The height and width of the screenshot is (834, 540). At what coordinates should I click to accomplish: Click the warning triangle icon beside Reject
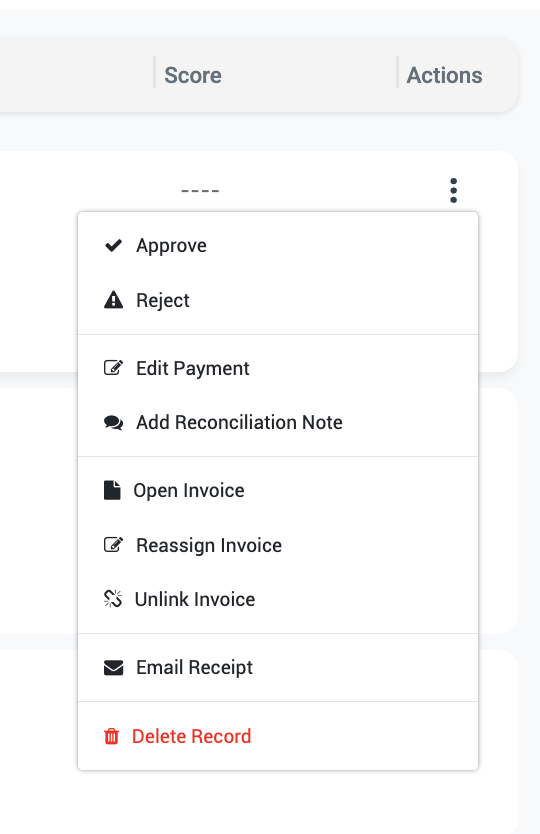[x=113, y=300]
